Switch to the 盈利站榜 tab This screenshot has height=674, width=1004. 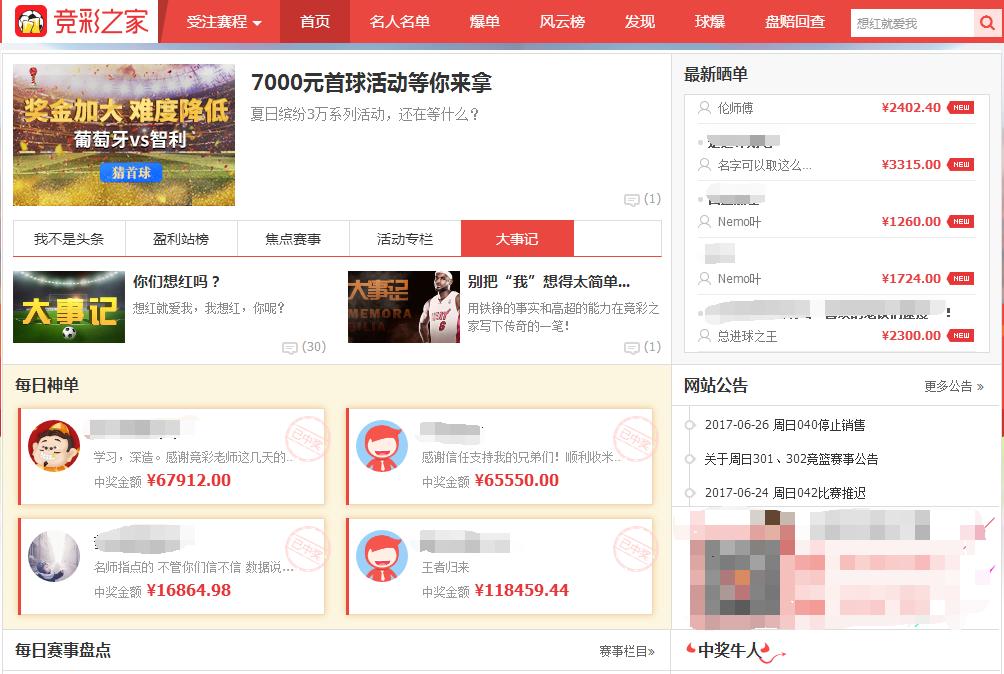point(181,238)
